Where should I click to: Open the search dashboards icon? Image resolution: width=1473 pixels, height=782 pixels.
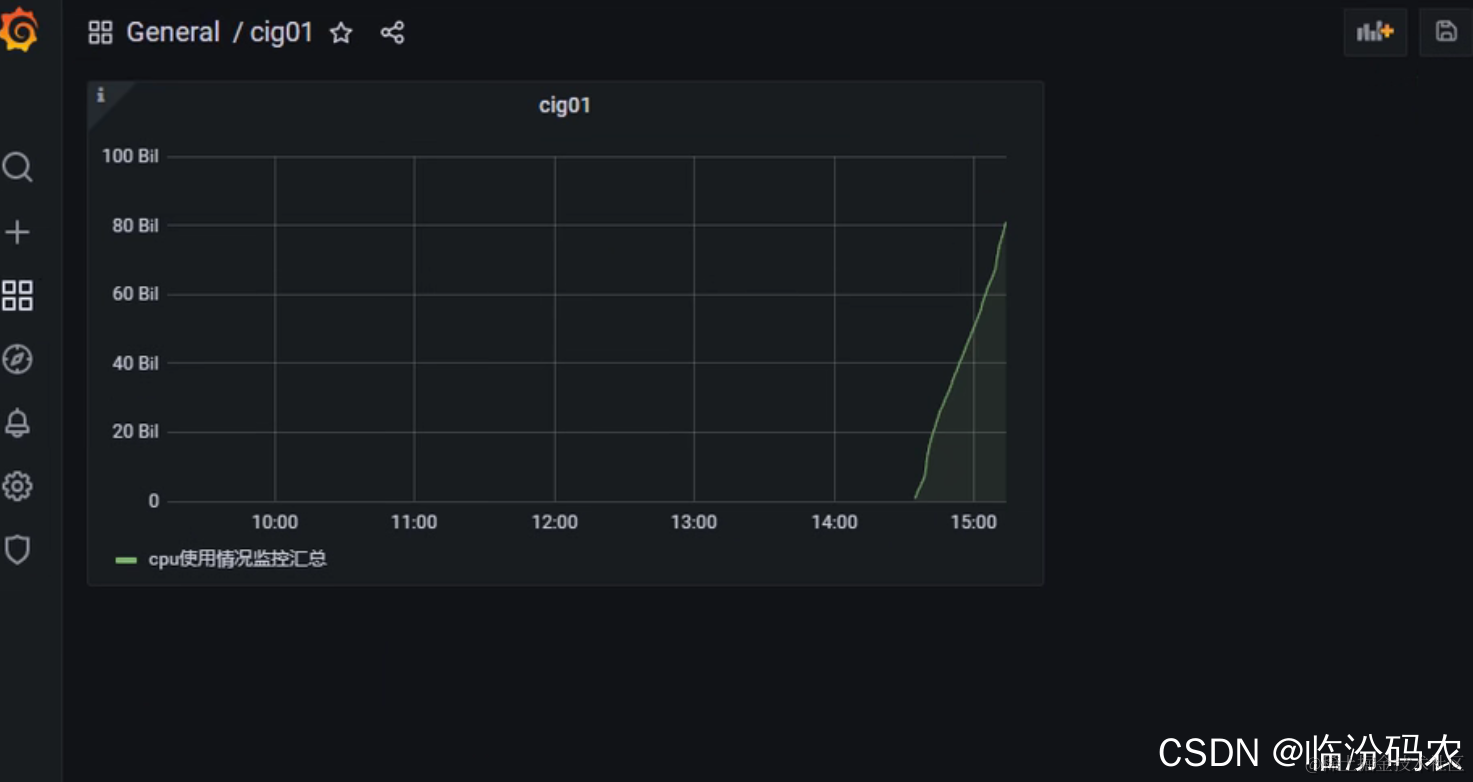[17, 167]
